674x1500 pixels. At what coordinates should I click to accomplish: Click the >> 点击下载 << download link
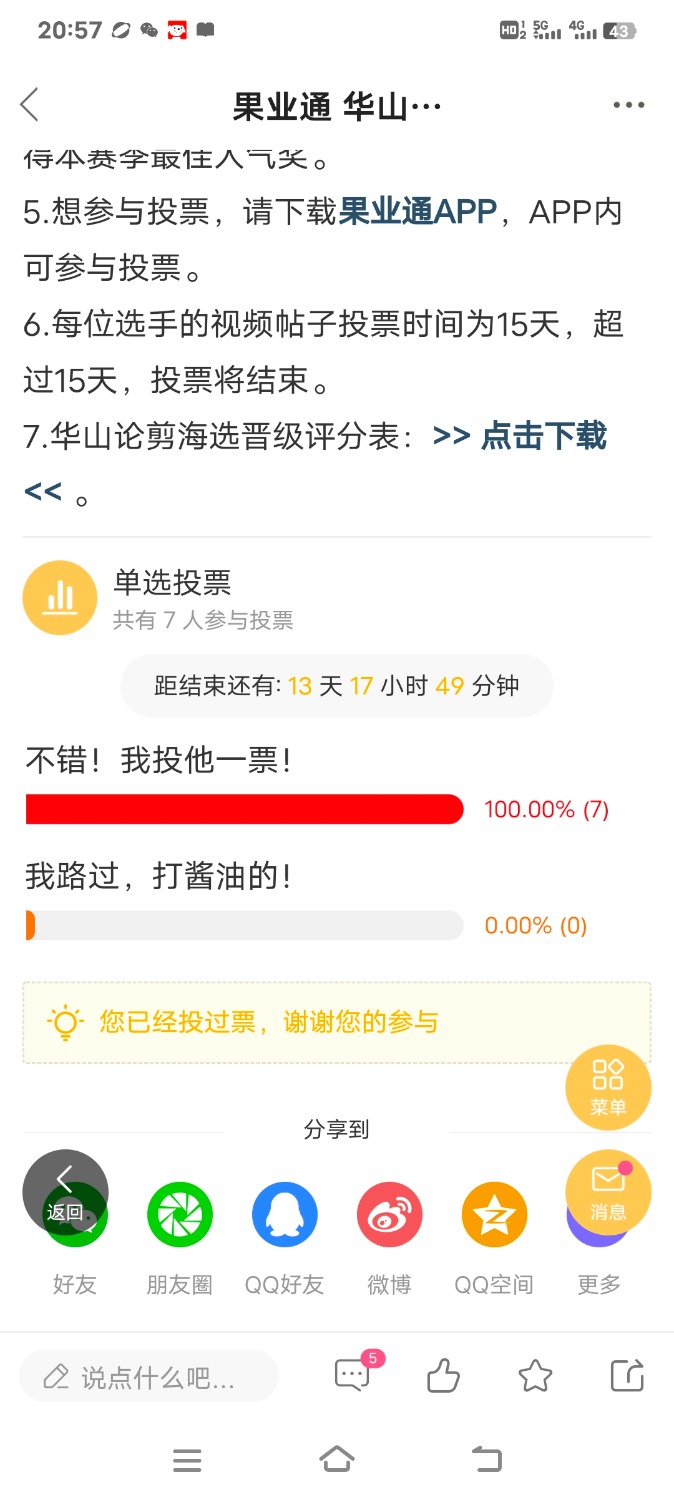click(315, 463)
